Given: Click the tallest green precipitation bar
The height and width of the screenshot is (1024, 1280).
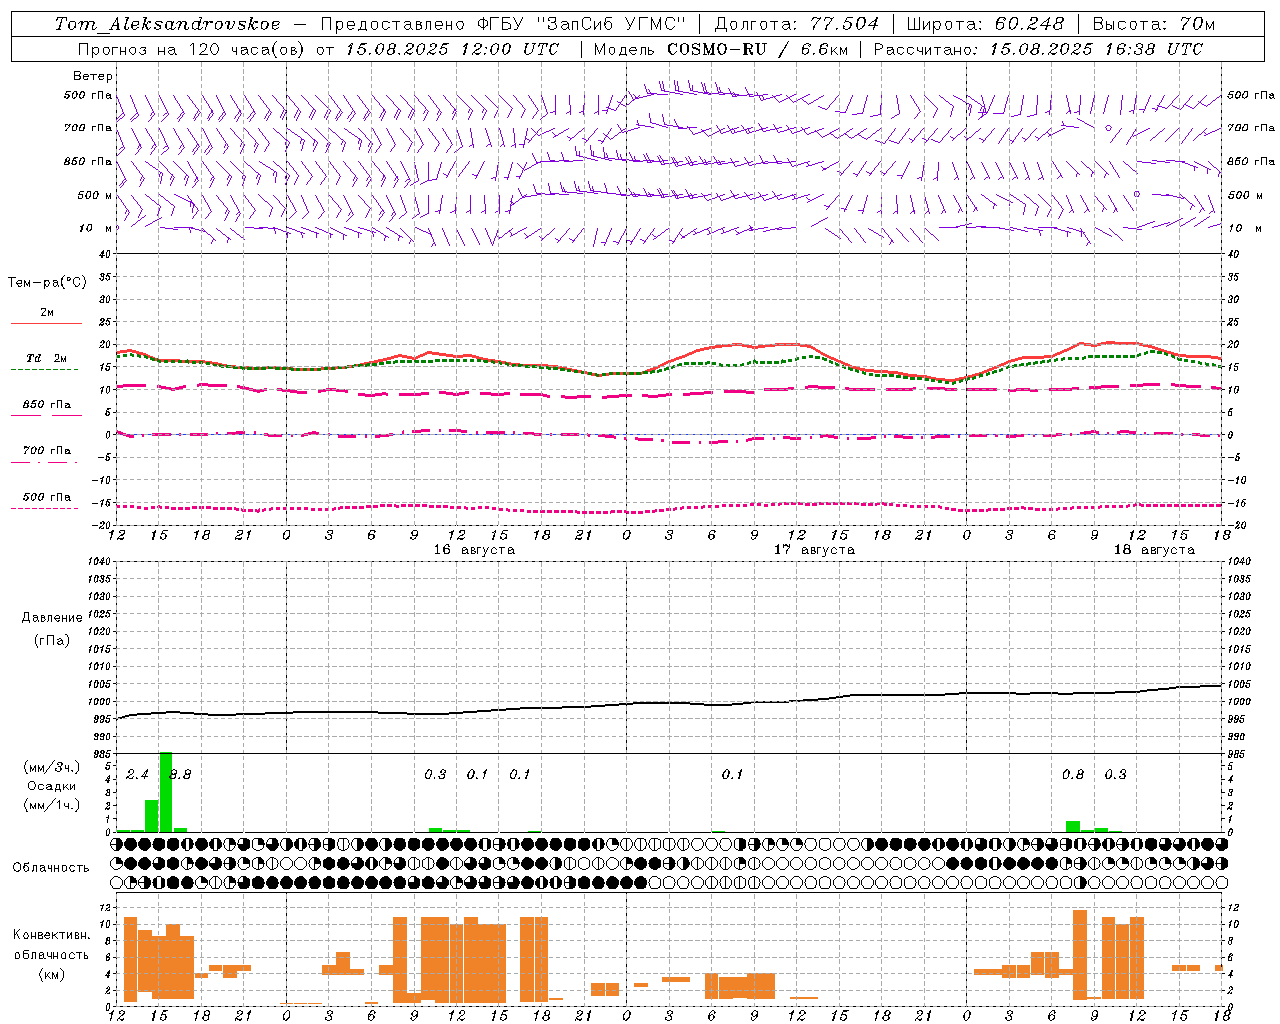Looking at the screenshot, I should click(166, 792).
